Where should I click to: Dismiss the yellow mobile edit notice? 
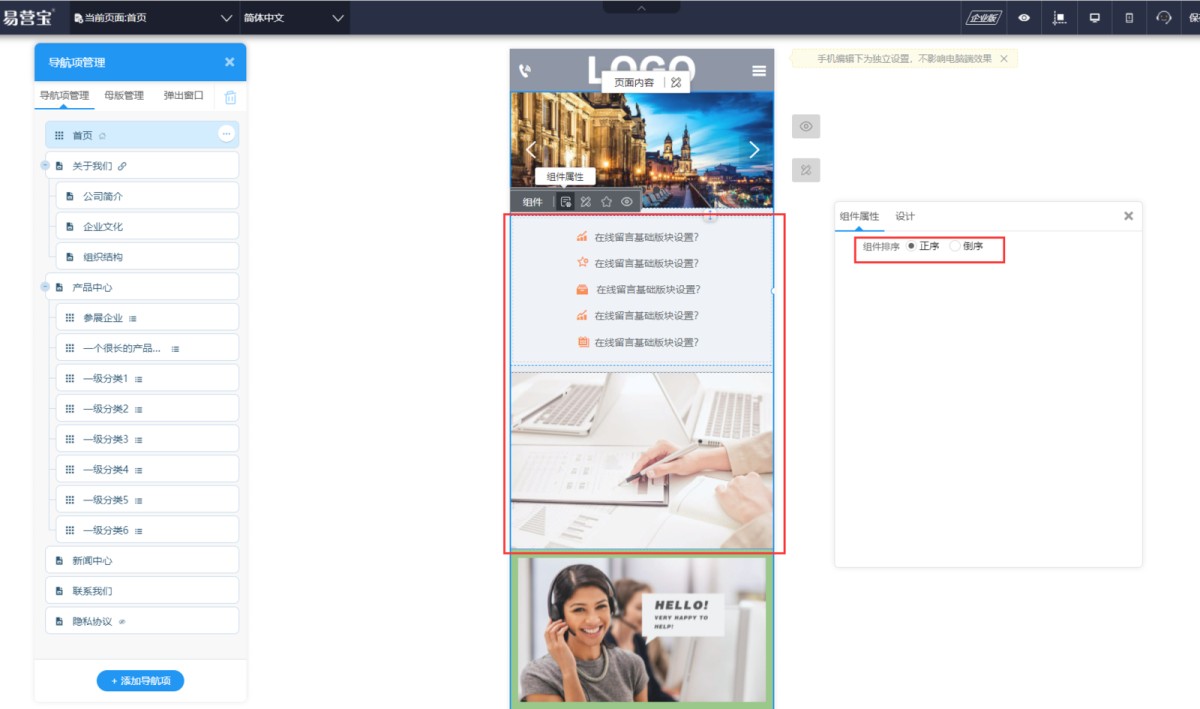pyautogui.click(x=1004, y=59)
